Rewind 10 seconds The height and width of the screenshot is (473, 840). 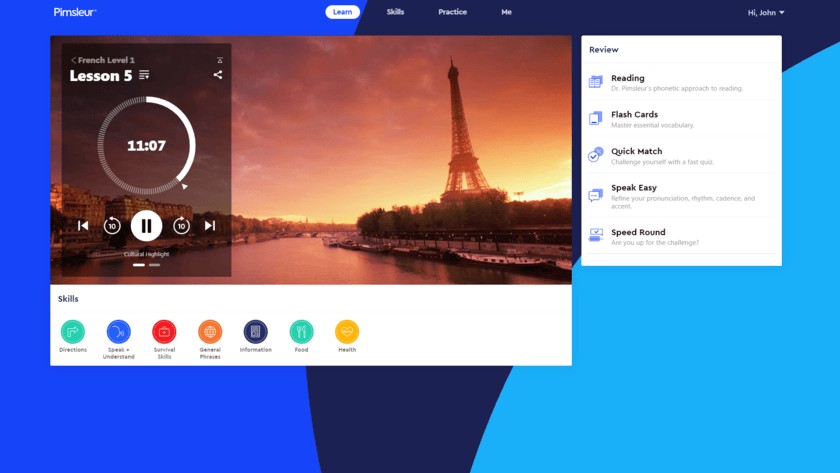pyautogui.click(x=112, y=226)
